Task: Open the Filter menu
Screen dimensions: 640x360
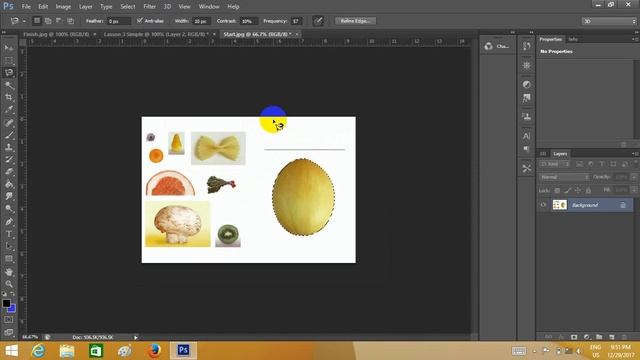Action: (150, 7)
